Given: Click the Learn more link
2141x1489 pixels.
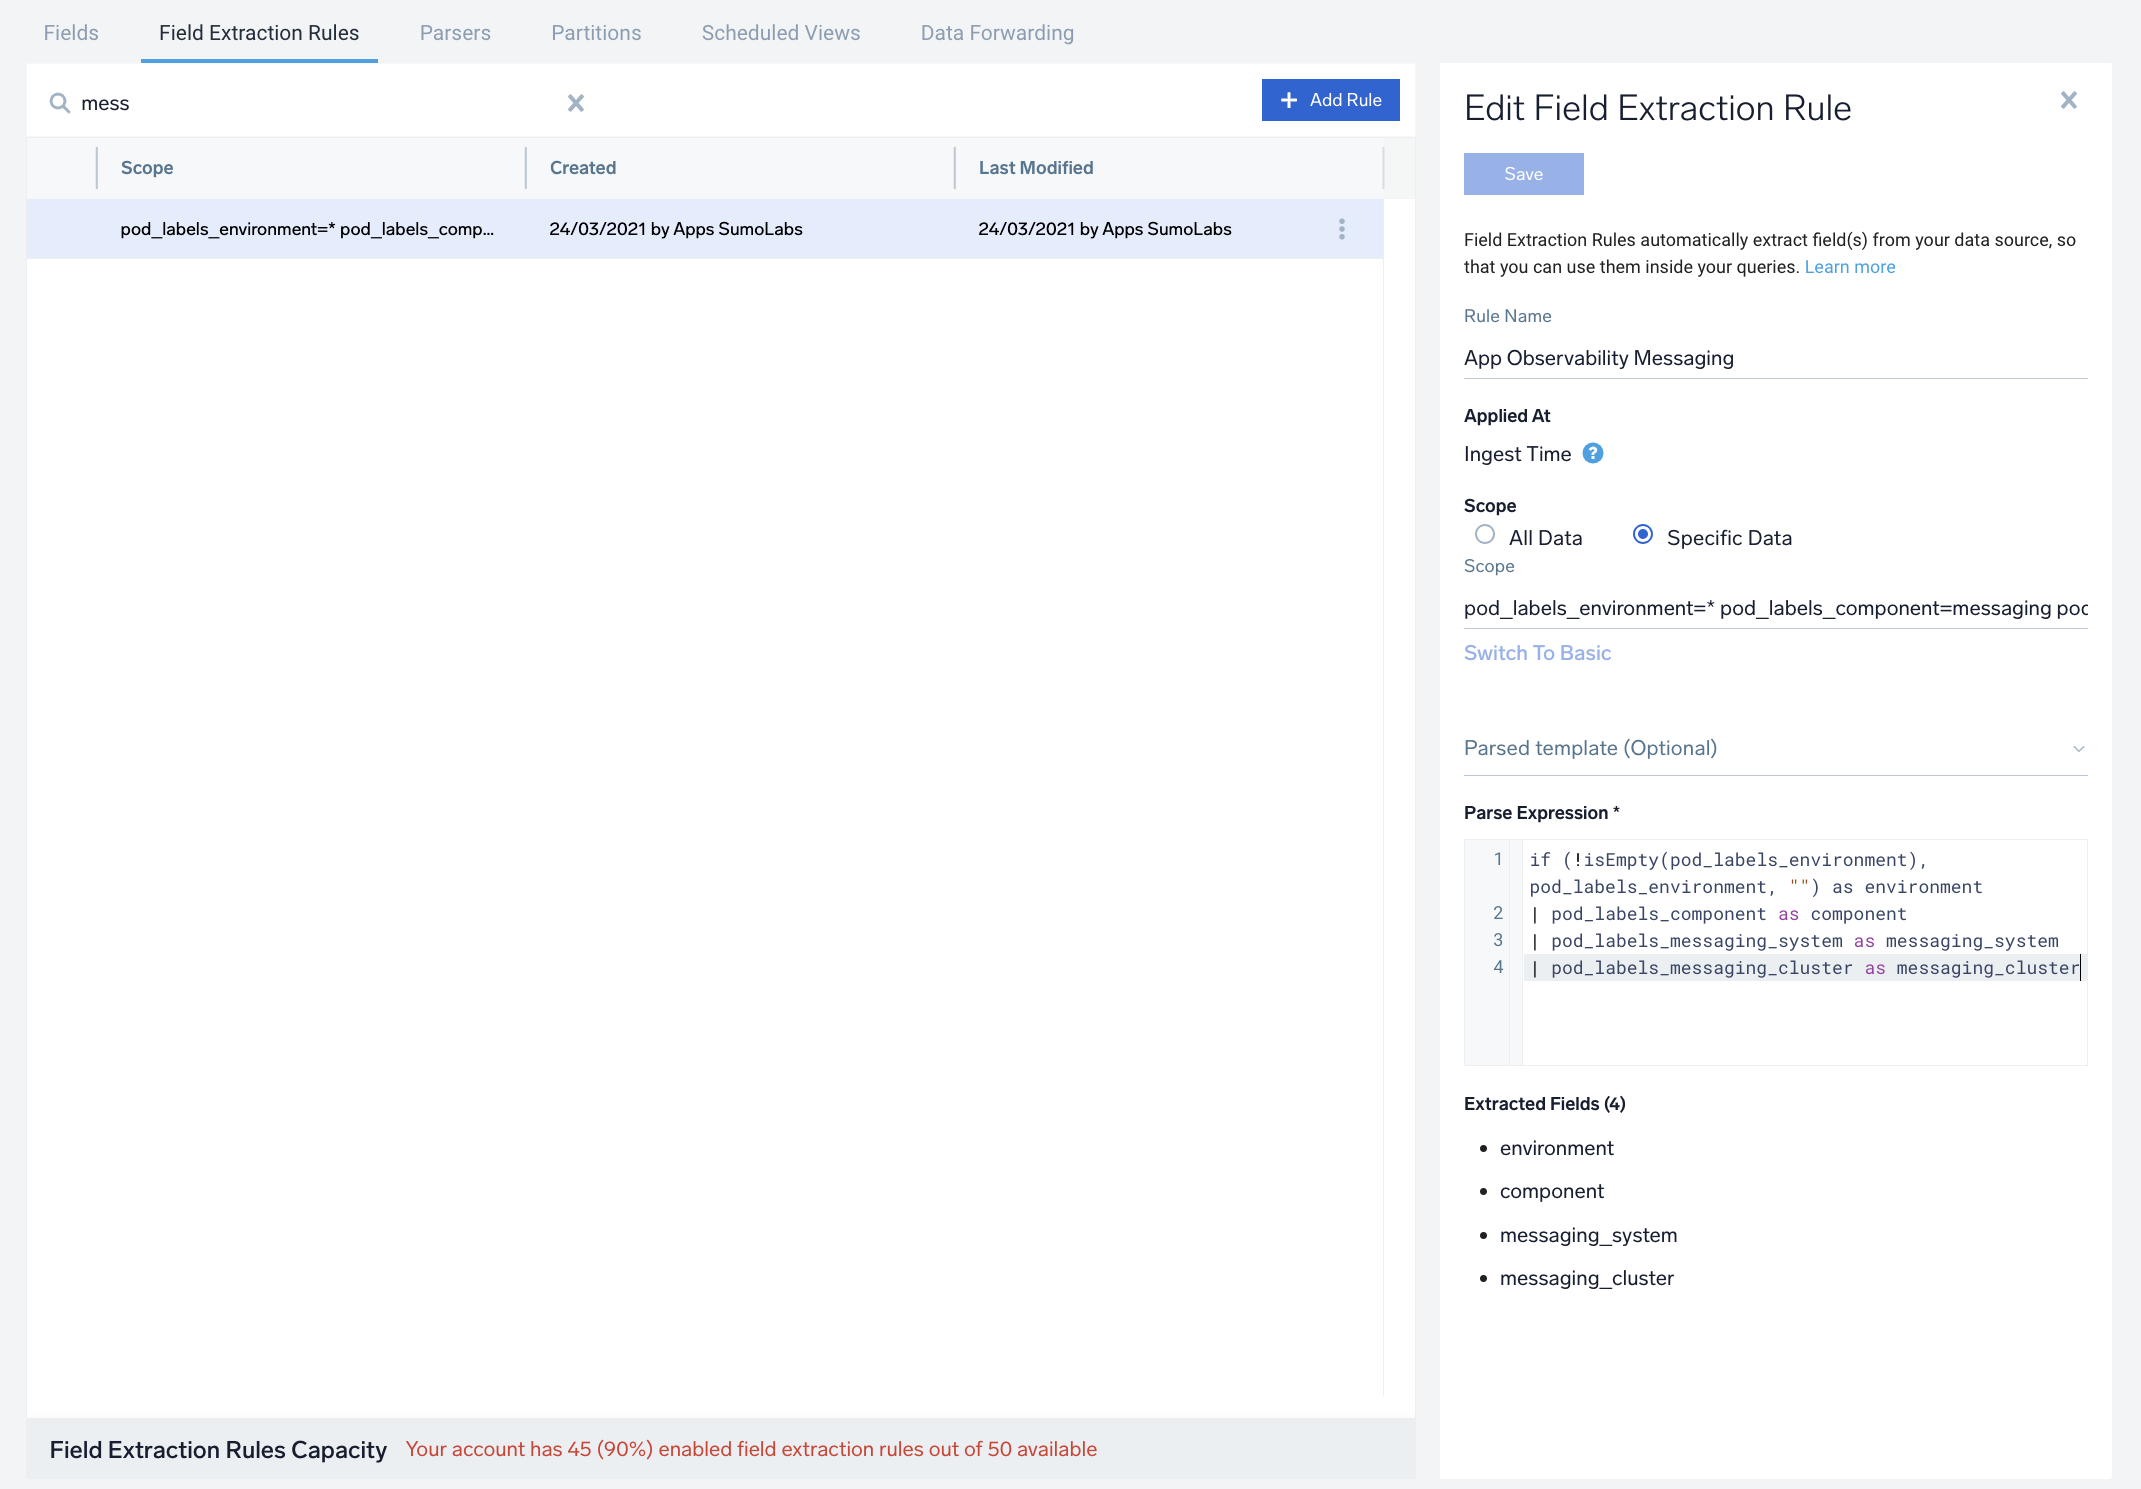Looking at the screenshot, I should (1851, 265).
